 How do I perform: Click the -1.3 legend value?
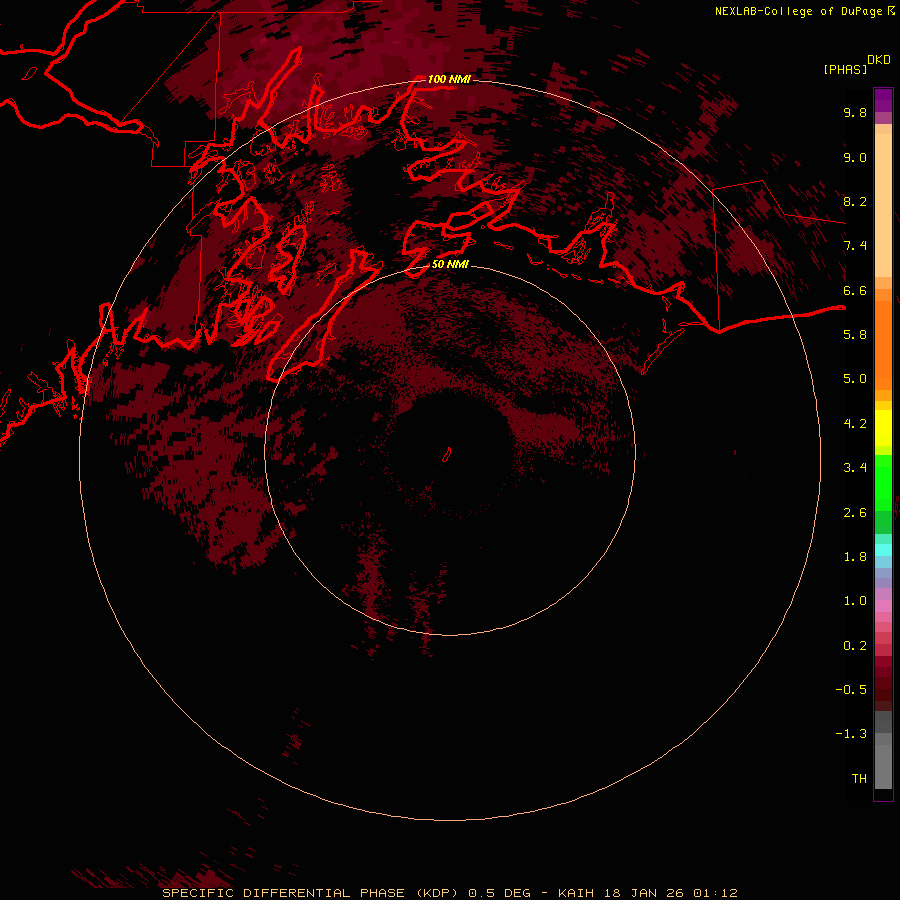851,734
